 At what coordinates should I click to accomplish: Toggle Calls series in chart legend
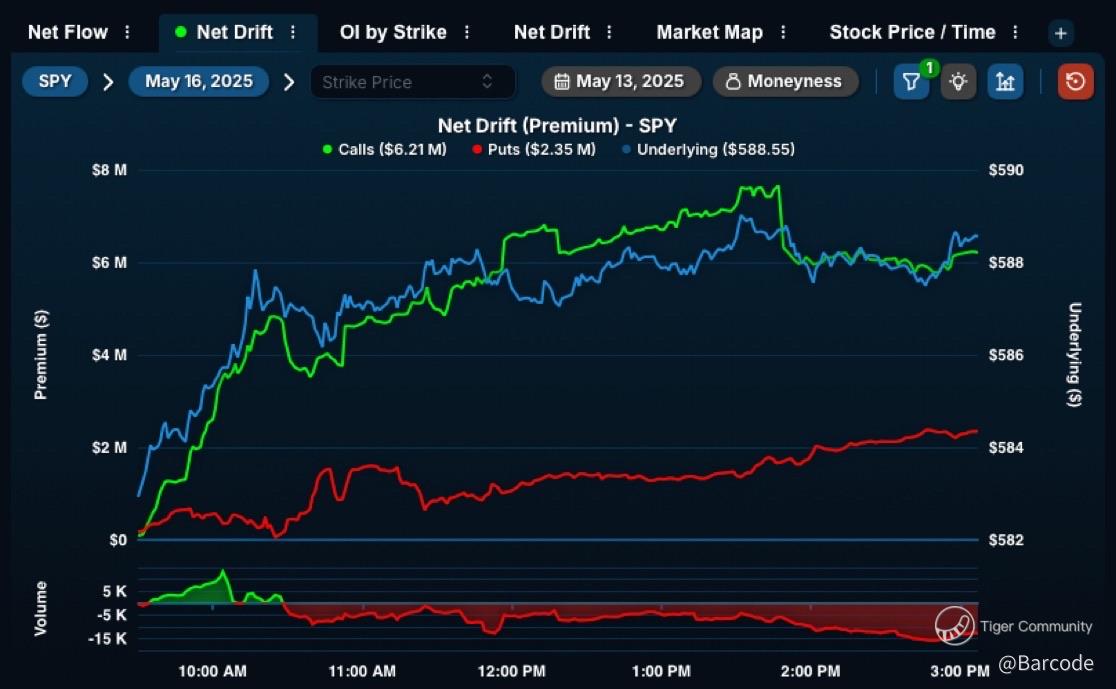(384, 149)
